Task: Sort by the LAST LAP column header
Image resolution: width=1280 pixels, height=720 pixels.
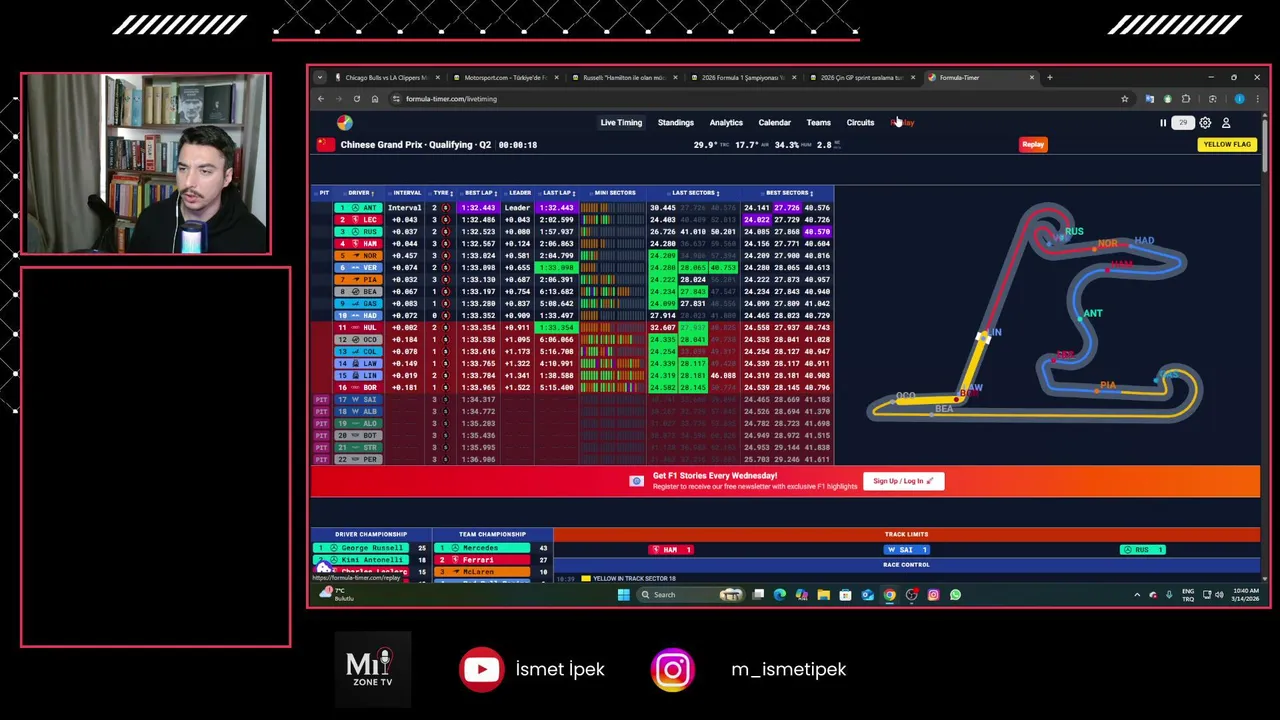Action: click(558, 193)
